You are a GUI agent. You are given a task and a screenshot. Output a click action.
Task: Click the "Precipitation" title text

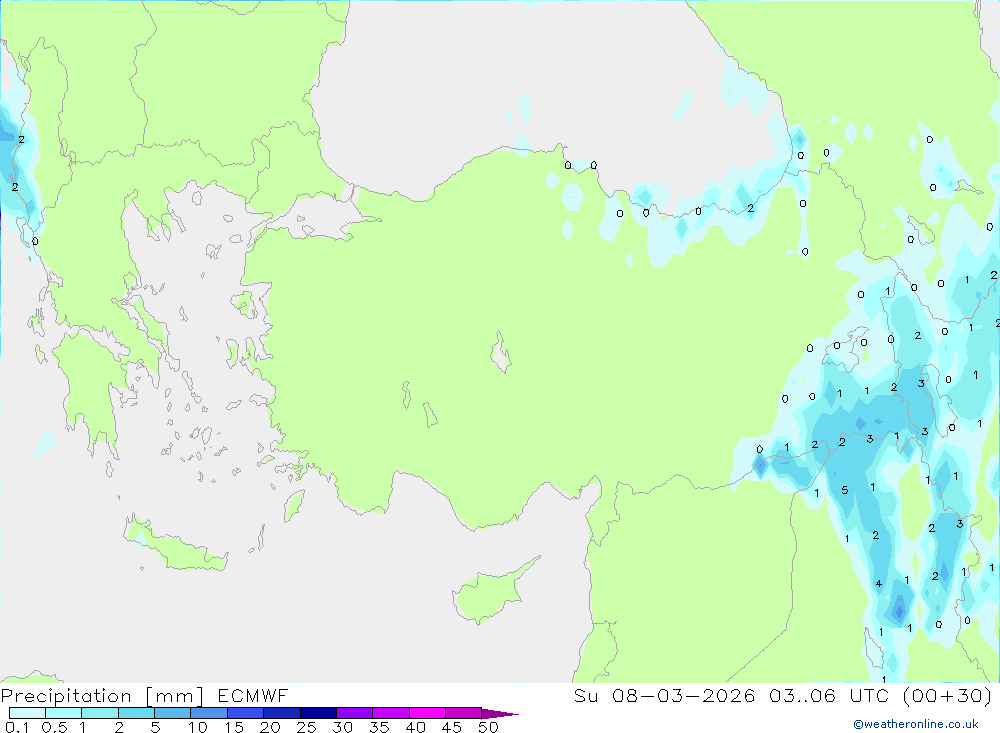(x=66, y=696)
